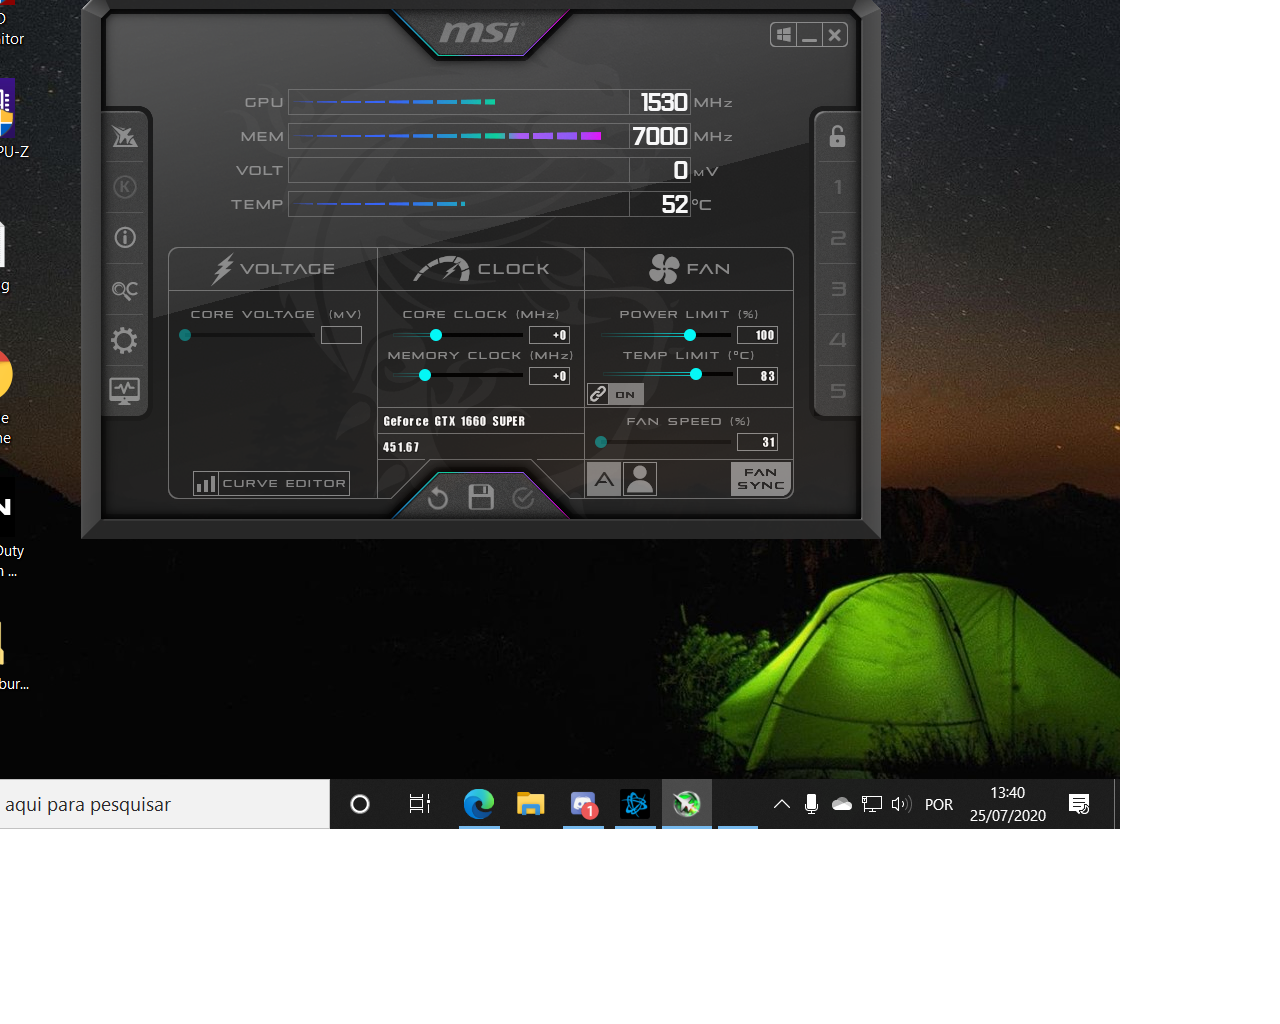Click the Windows logo button in Afterburner
The width and height of the screenshot is (1280, 1024).
tap(784, 35)
